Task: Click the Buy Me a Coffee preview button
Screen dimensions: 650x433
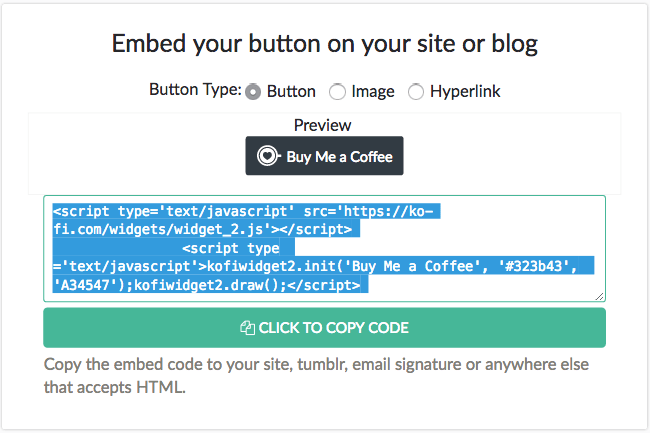Action: (x=324, y=156)
